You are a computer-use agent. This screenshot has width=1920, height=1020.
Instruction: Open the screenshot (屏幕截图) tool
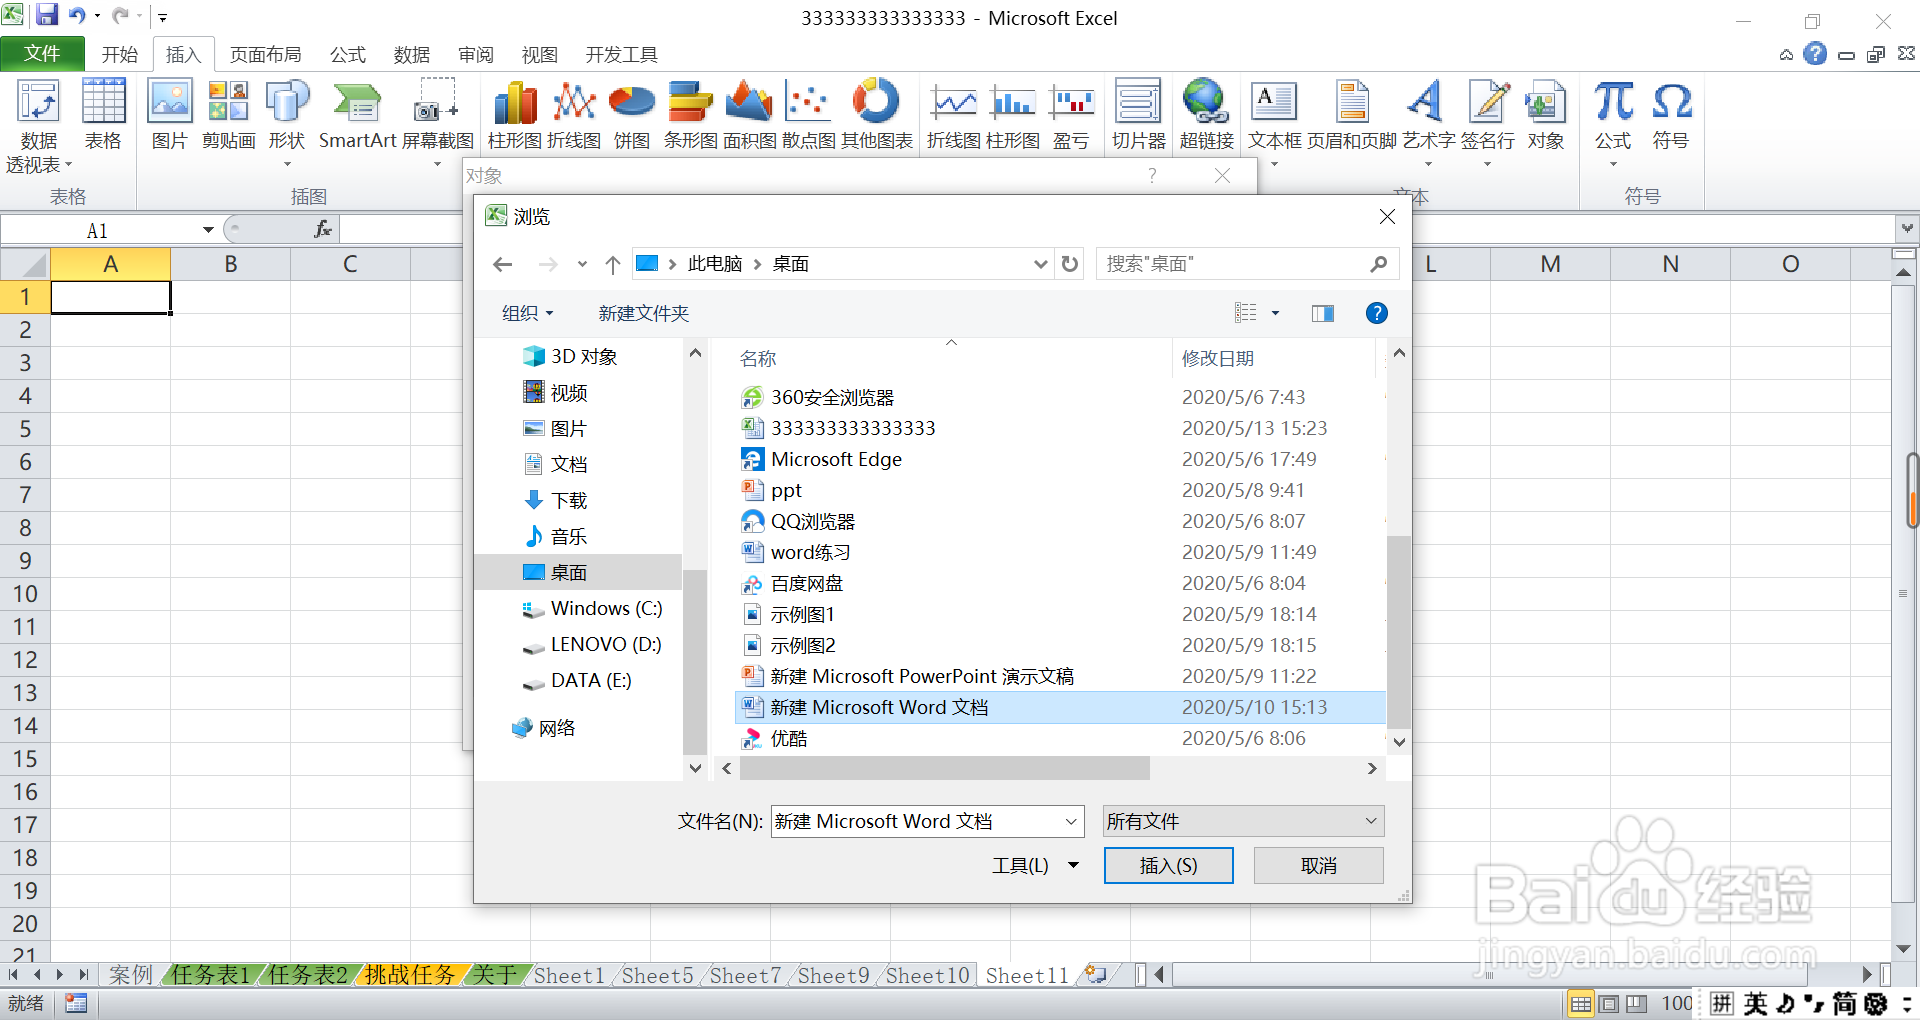coord(437,122)
